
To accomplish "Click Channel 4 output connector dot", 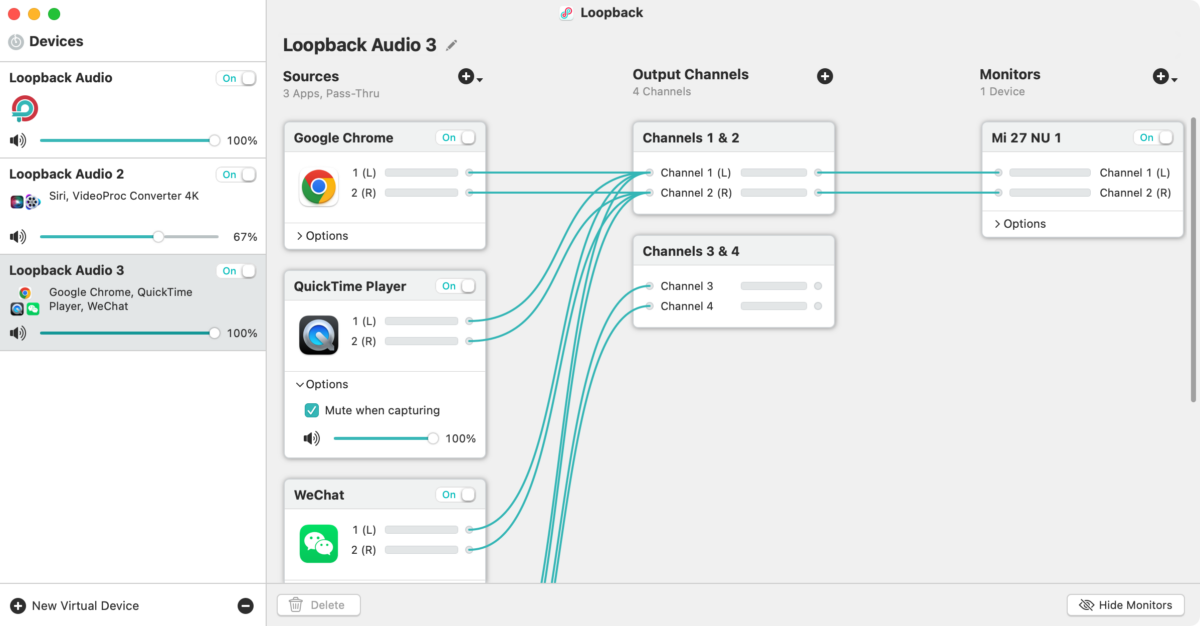I will tap(818, 306).
